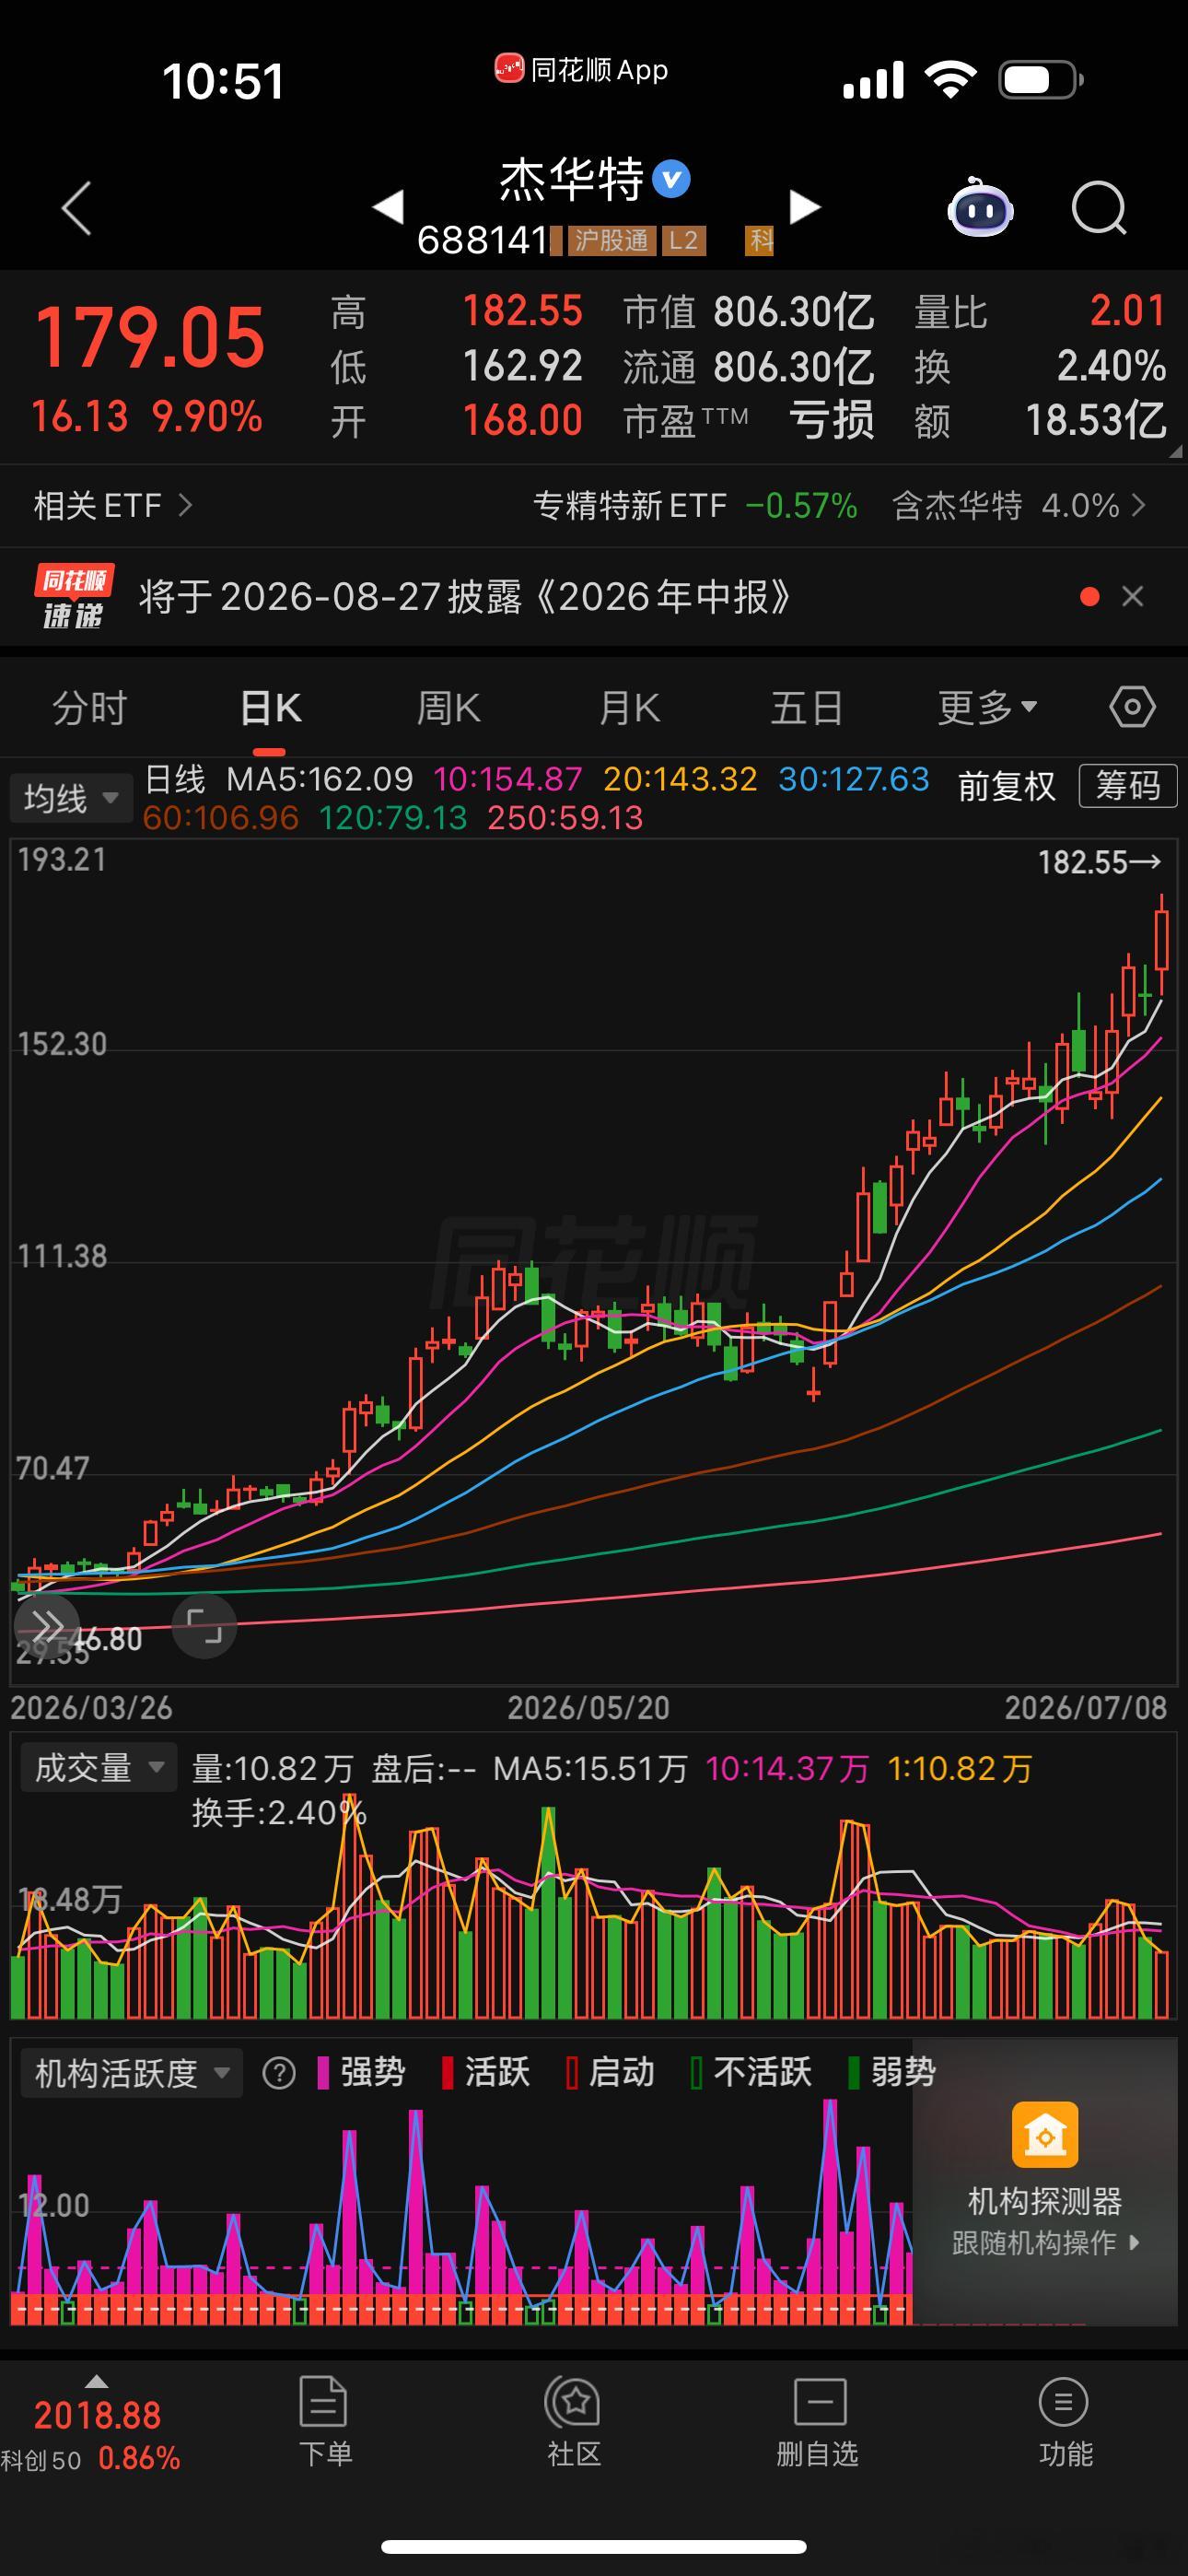Open chart settings hexagon icon

(x=1132, y=707)
